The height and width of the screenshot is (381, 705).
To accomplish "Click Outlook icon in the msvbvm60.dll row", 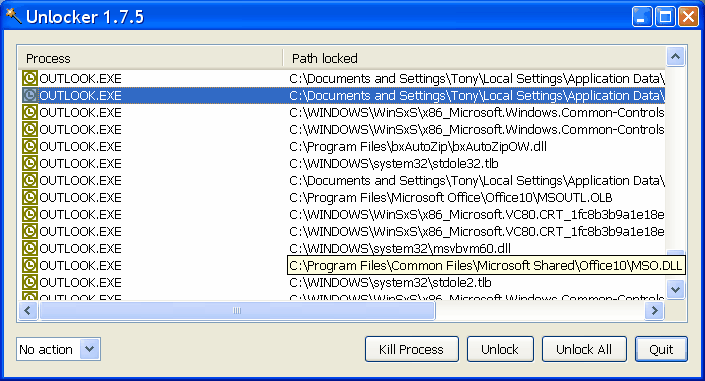I will point(30,248).
